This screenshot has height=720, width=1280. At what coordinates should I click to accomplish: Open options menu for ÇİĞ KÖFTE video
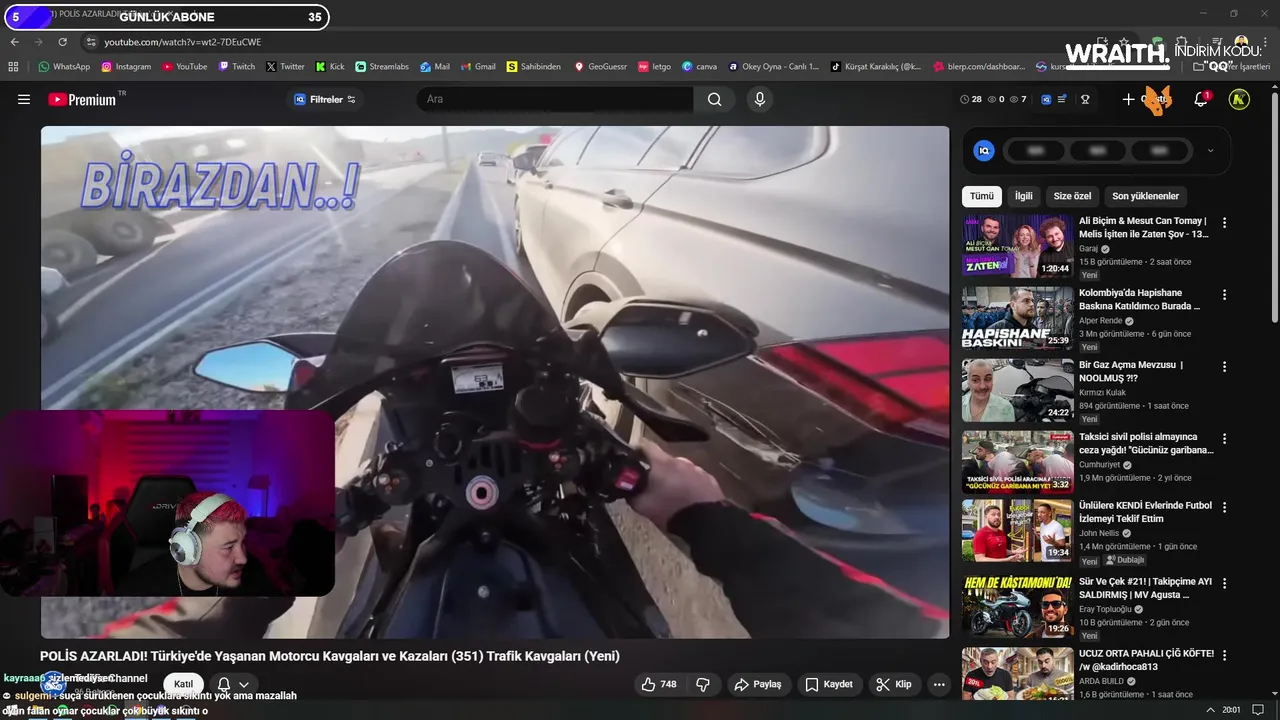(1224, 655)
